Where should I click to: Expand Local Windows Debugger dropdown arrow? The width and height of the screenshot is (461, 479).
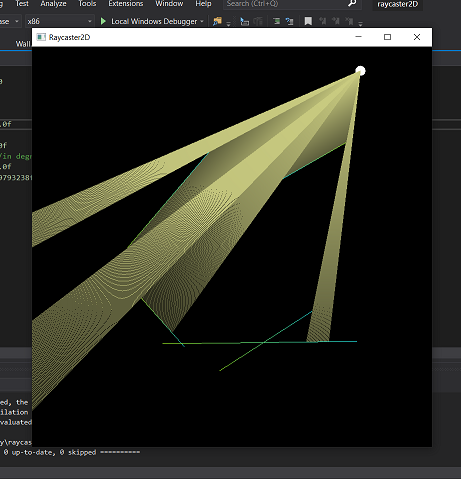(x=202, y=22)
